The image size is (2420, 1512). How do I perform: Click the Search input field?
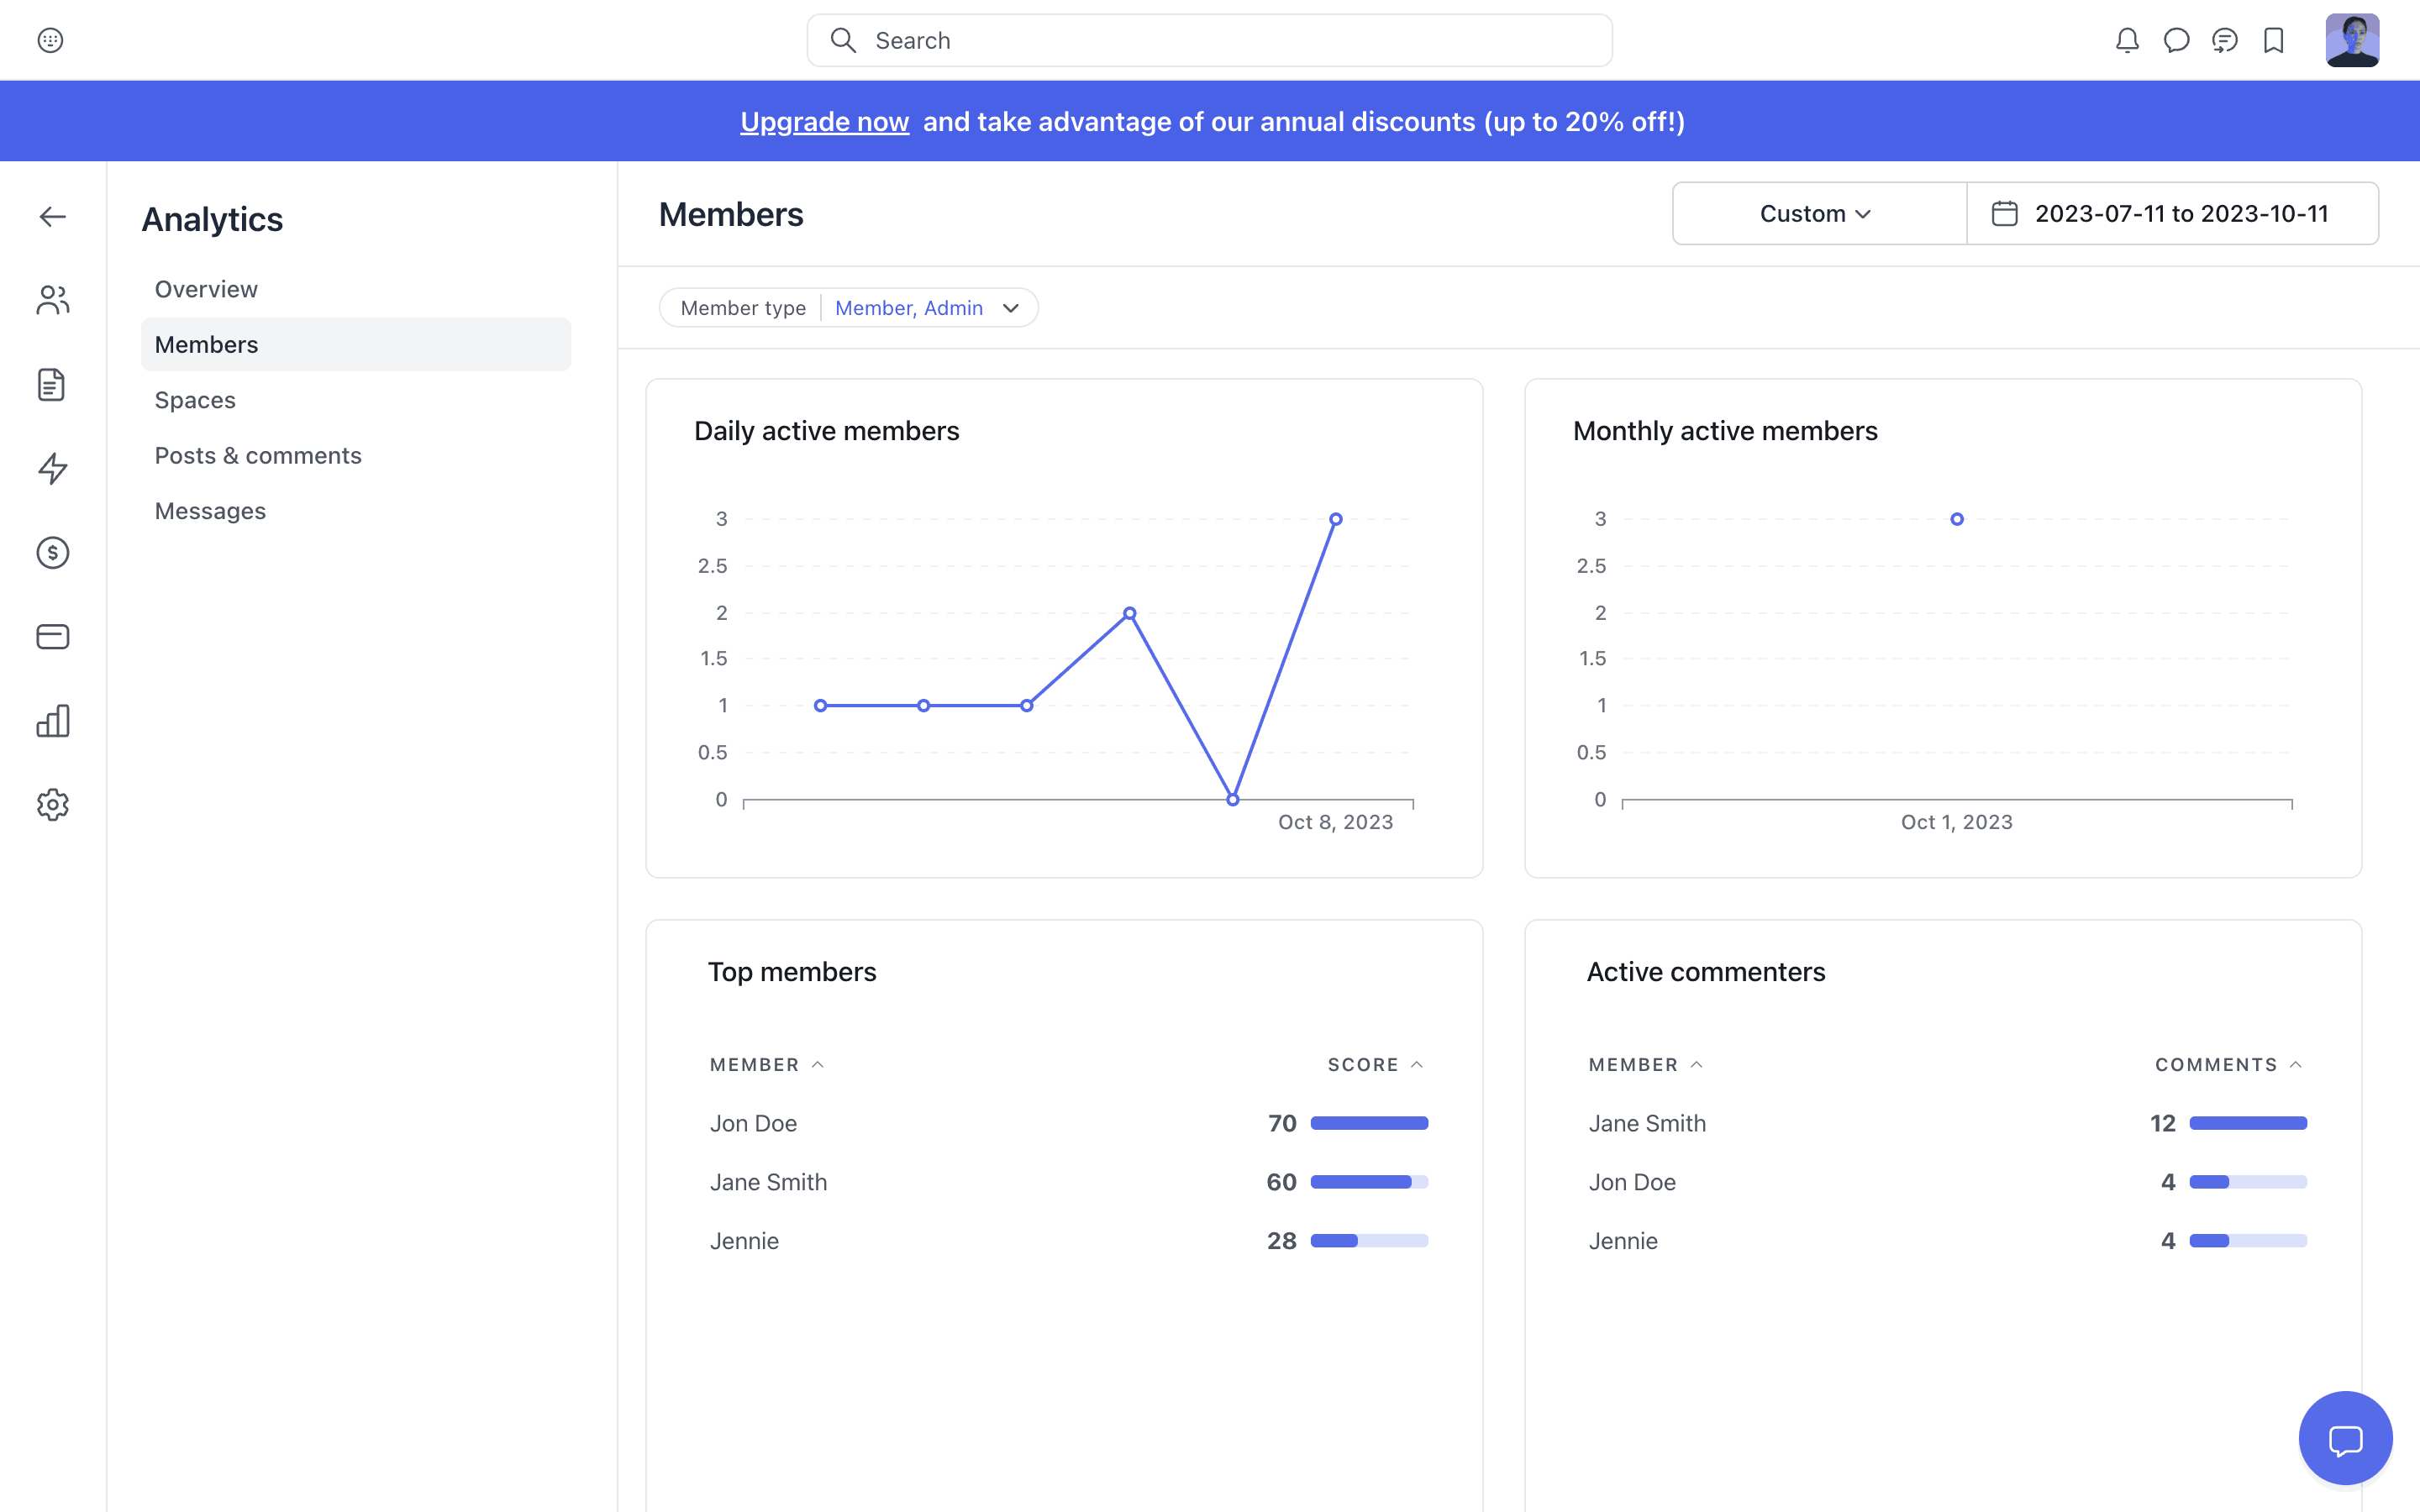click(1209, 40)
